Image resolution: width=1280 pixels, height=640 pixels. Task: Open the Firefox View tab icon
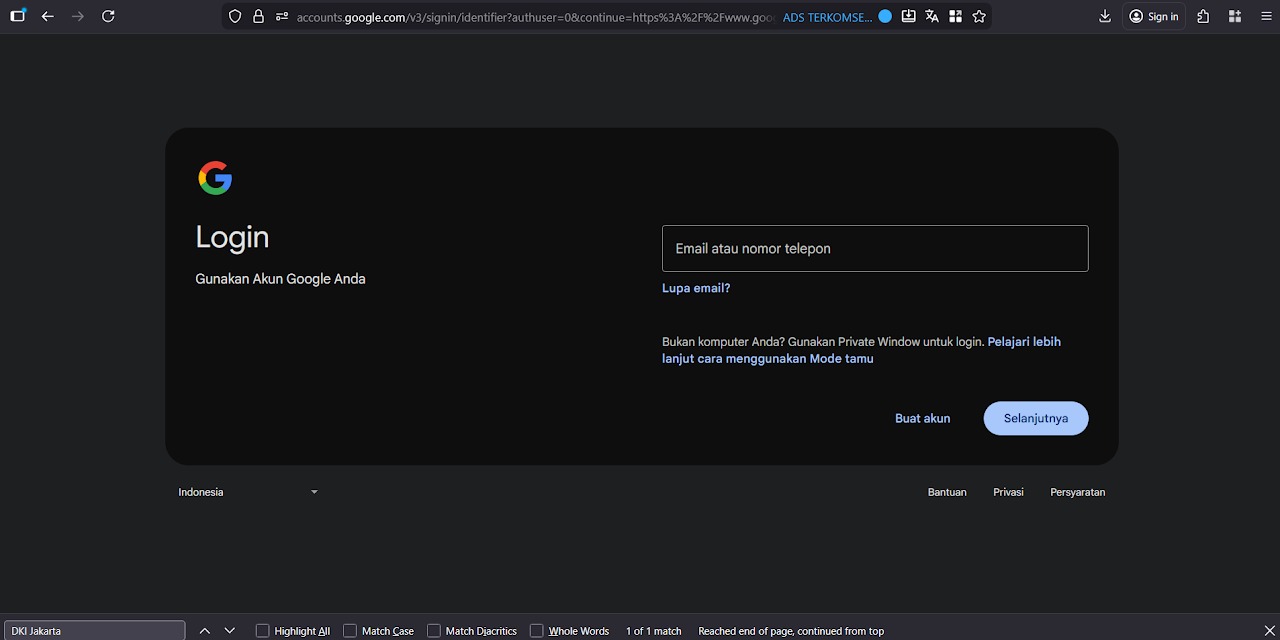click(17, 16)
